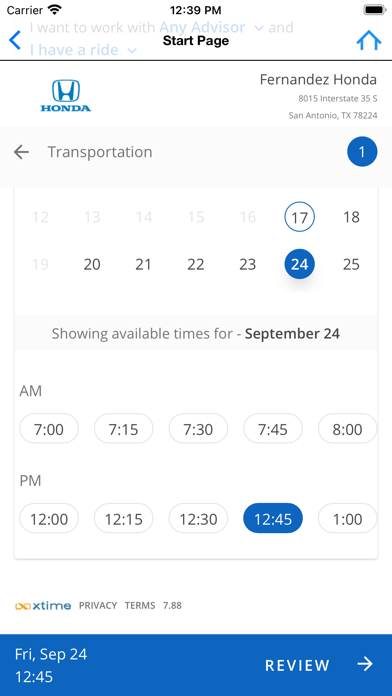This screenshot has height=696, width=392.
Task: Pick the 7:45 AM time option
Action: point(273,429)
